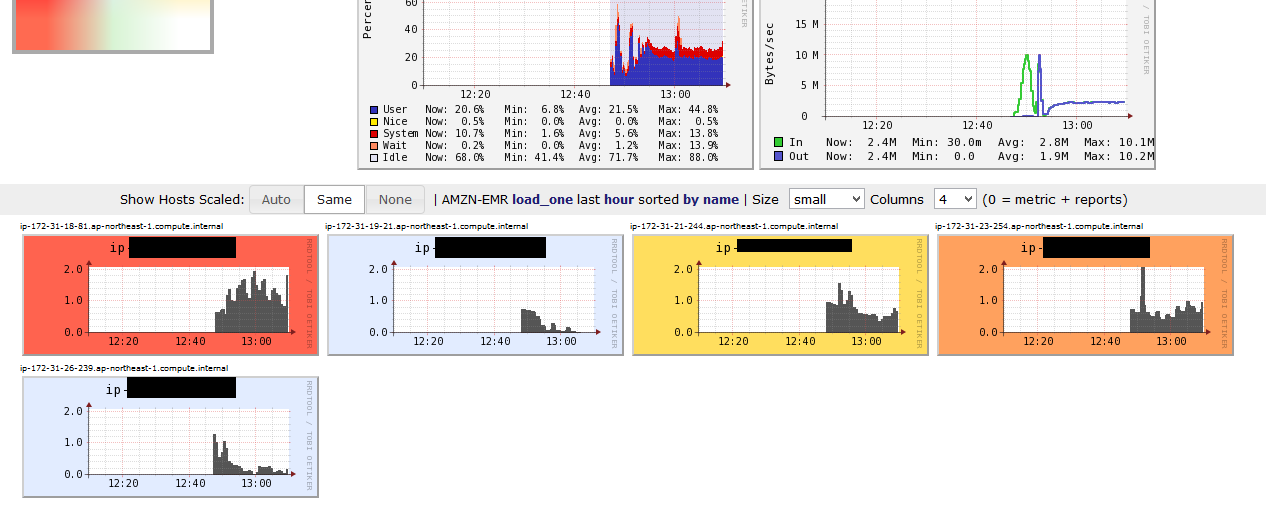Click the ip-172-31-26-239 hostname label
The image size is (1269, 517).
(124, 368)
